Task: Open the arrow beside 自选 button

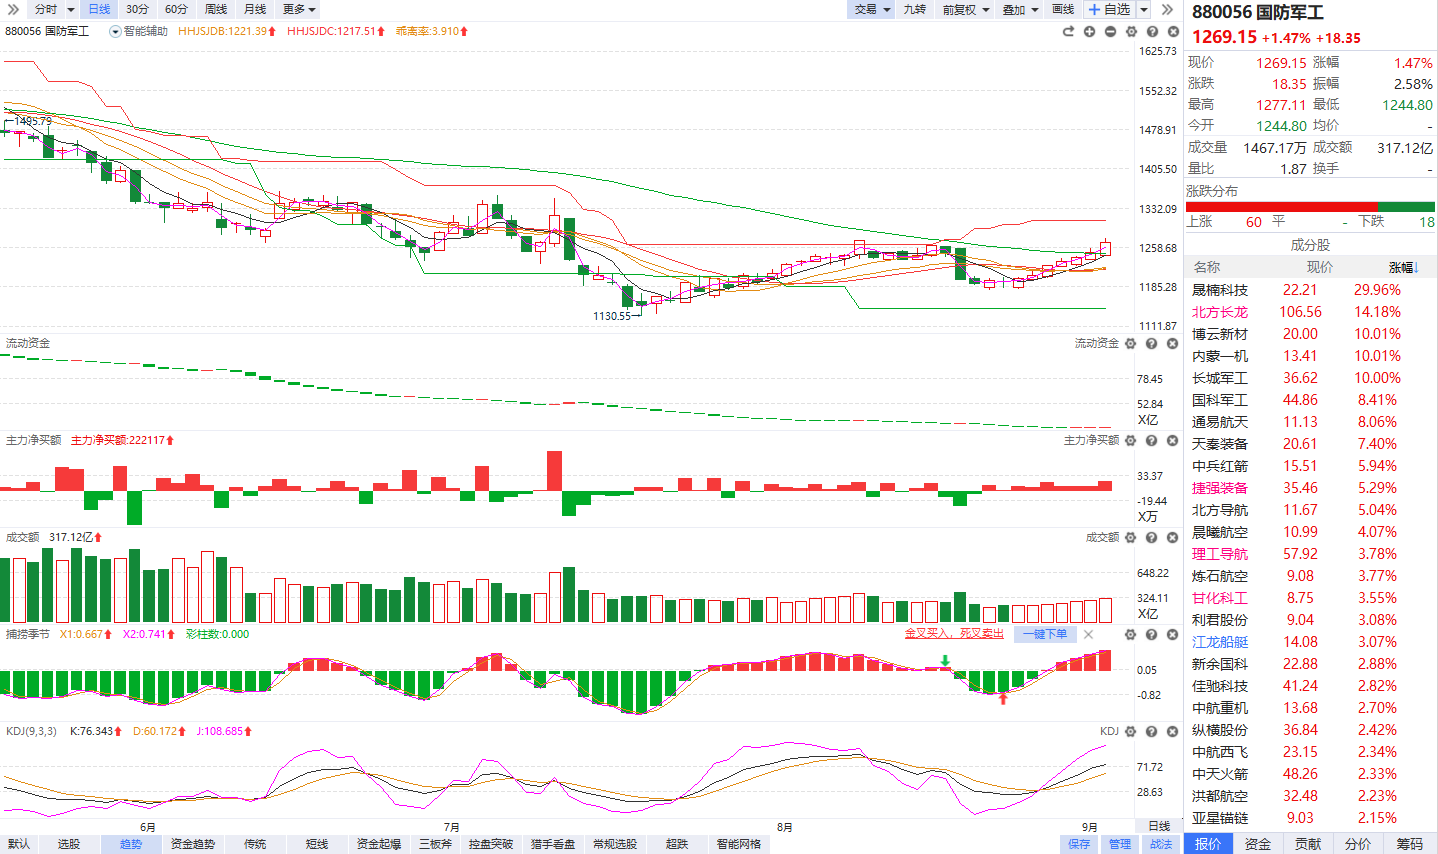Action: pos(1144,9)
